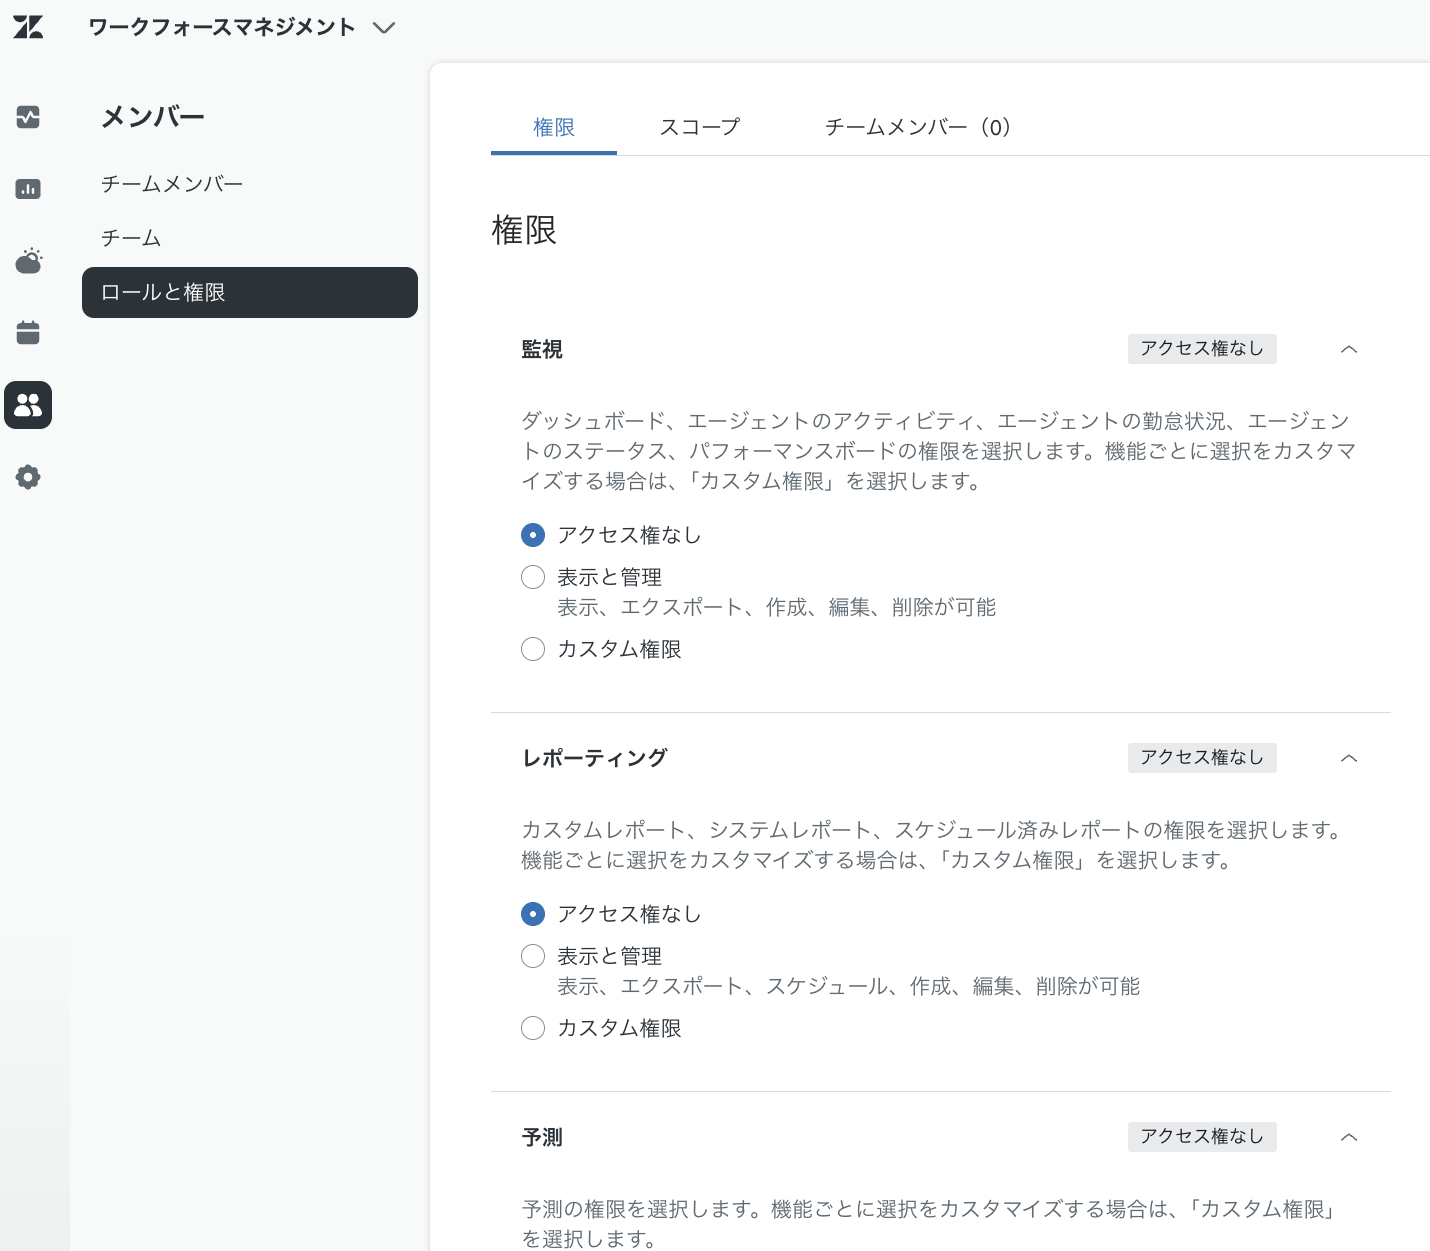Select 表示と管理 radio under 監視
Image resolution: width=1430 pixels, height=1251 pixels.
pos(533,577)
